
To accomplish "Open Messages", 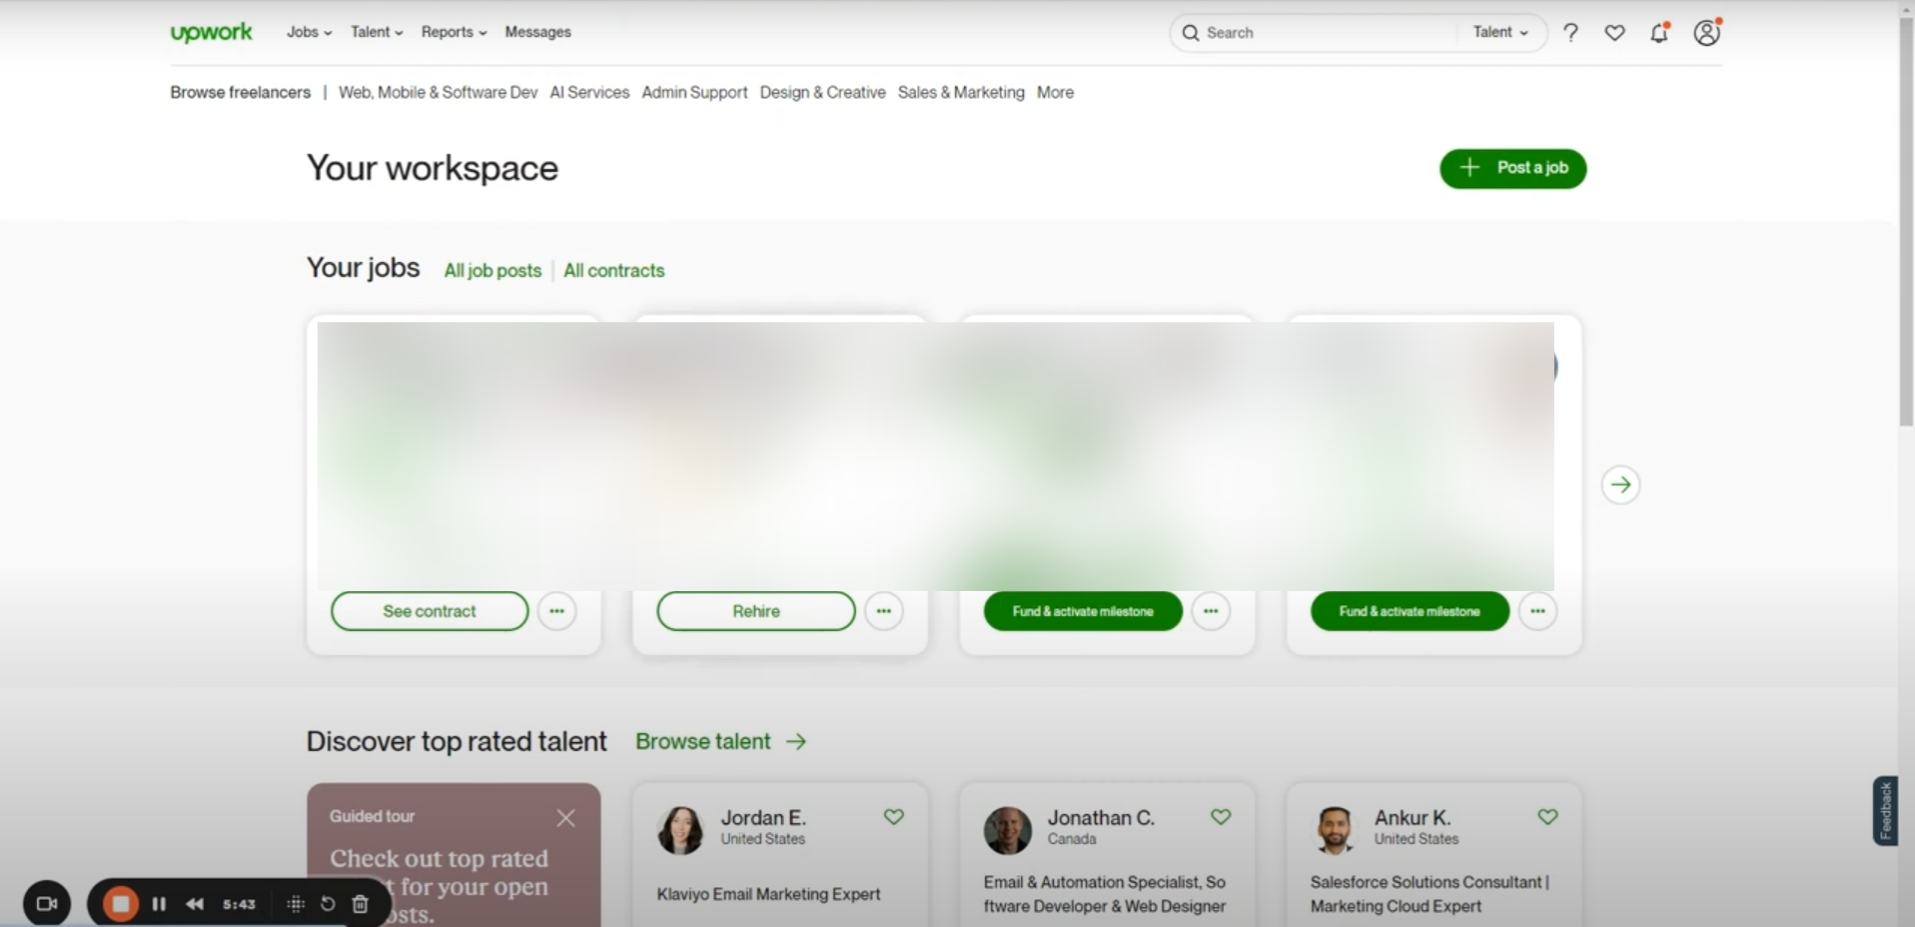I will (538, 32).
